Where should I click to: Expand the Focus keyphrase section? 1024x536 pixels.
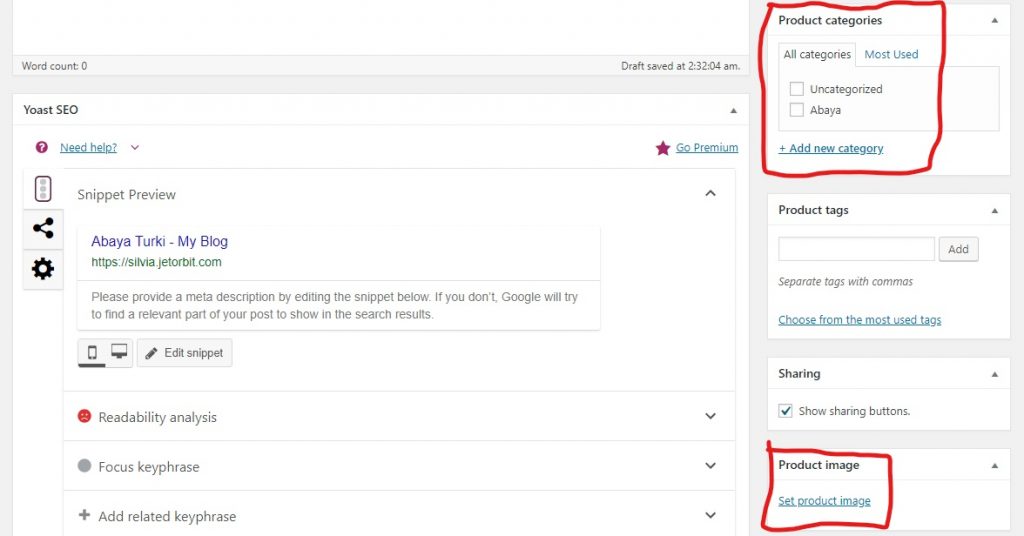pos(711,466)
